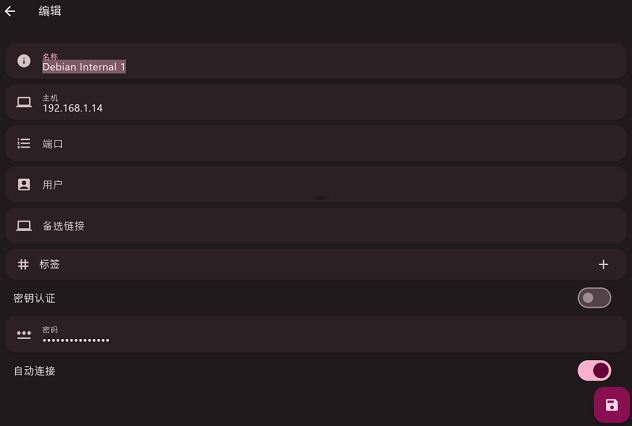Add a new tag with the plus icon

click(x=603, y=264)
